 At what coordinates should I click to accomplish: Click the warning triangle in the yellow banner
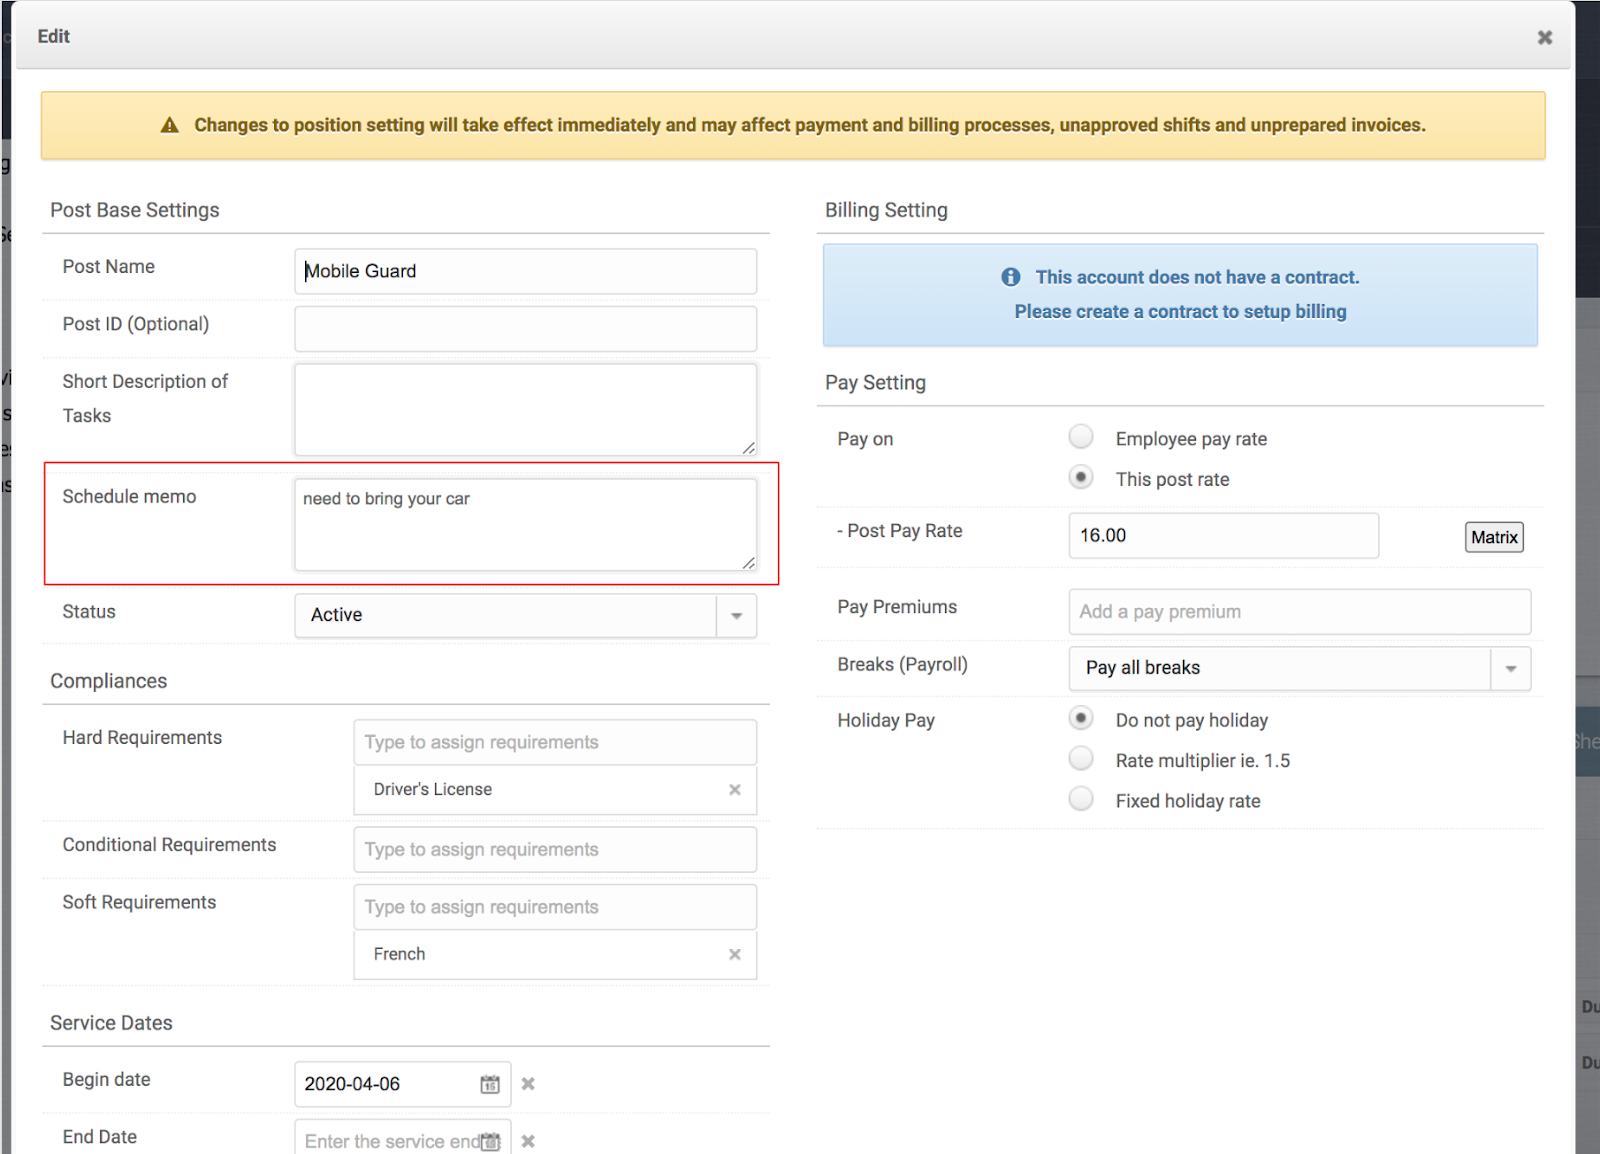point(169,124)
